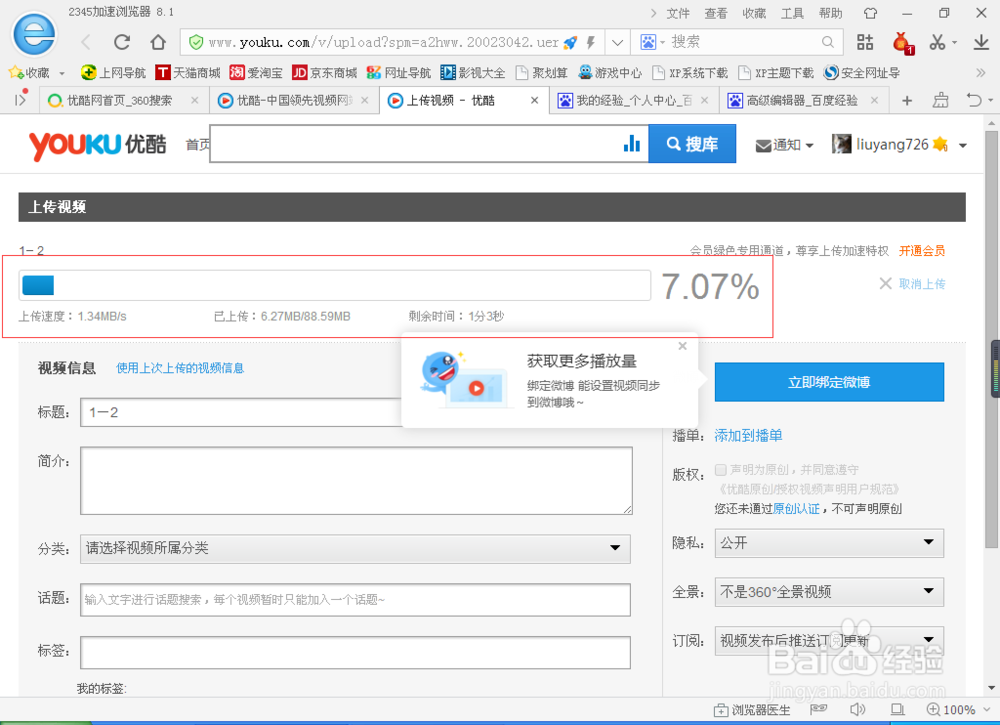Open the 通知 notifications dropdown

(784, 145)
